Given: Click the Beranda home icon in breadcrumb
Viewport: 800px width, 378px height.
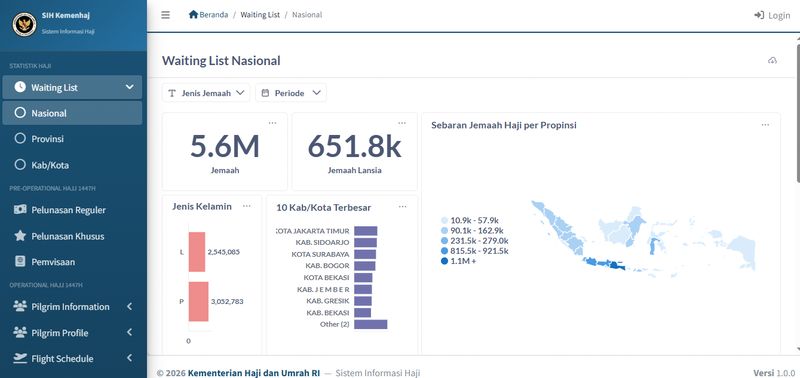Looking at the screenshot, I should [x=193, y=14].
